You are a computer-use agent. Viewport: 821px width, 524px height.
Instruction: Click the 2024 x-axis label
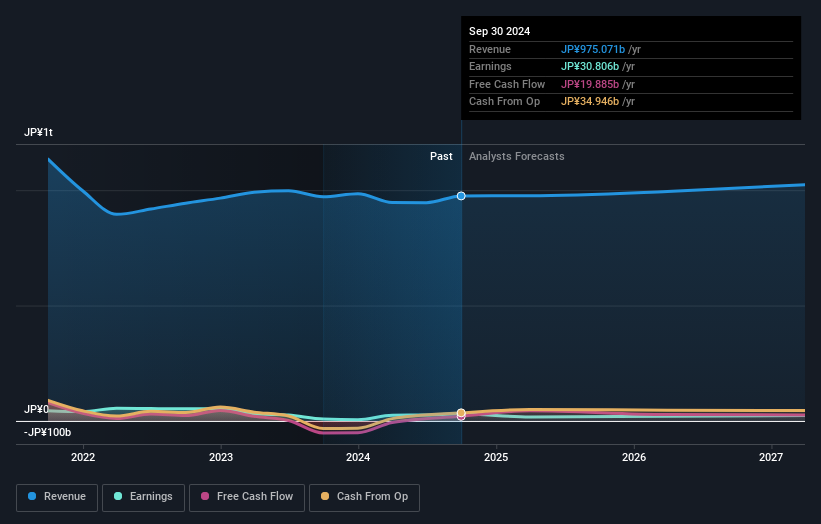[x=358, y=458]
